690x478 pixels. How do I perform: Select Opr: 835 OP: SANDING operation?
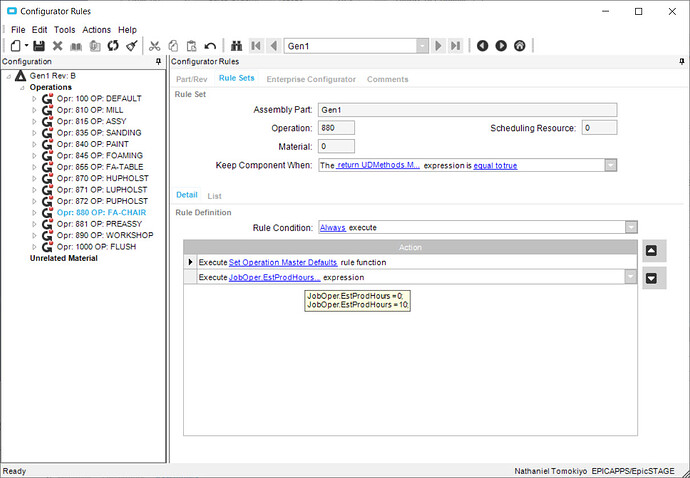click(x=99, y=133)
